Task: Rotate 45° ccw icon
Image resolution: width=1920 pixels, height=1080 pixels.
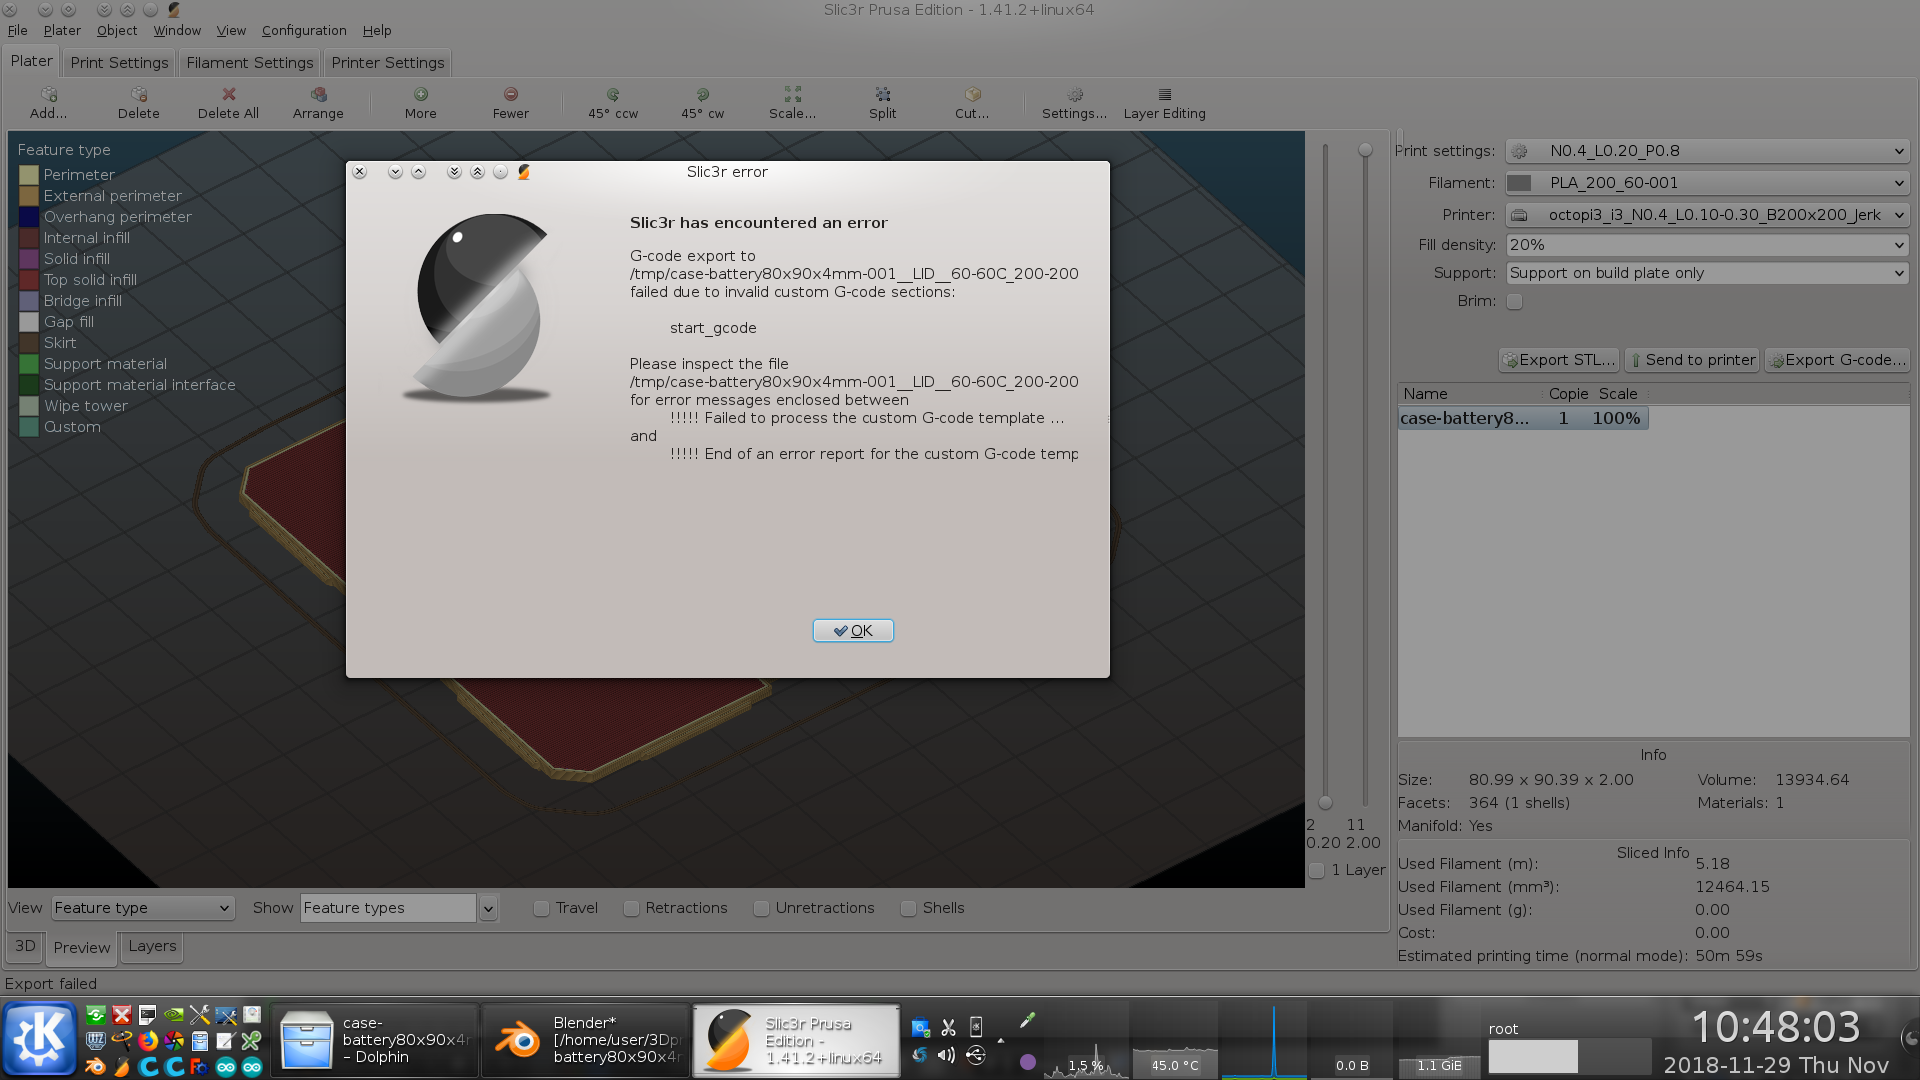Action: click(x=612, y=95)
